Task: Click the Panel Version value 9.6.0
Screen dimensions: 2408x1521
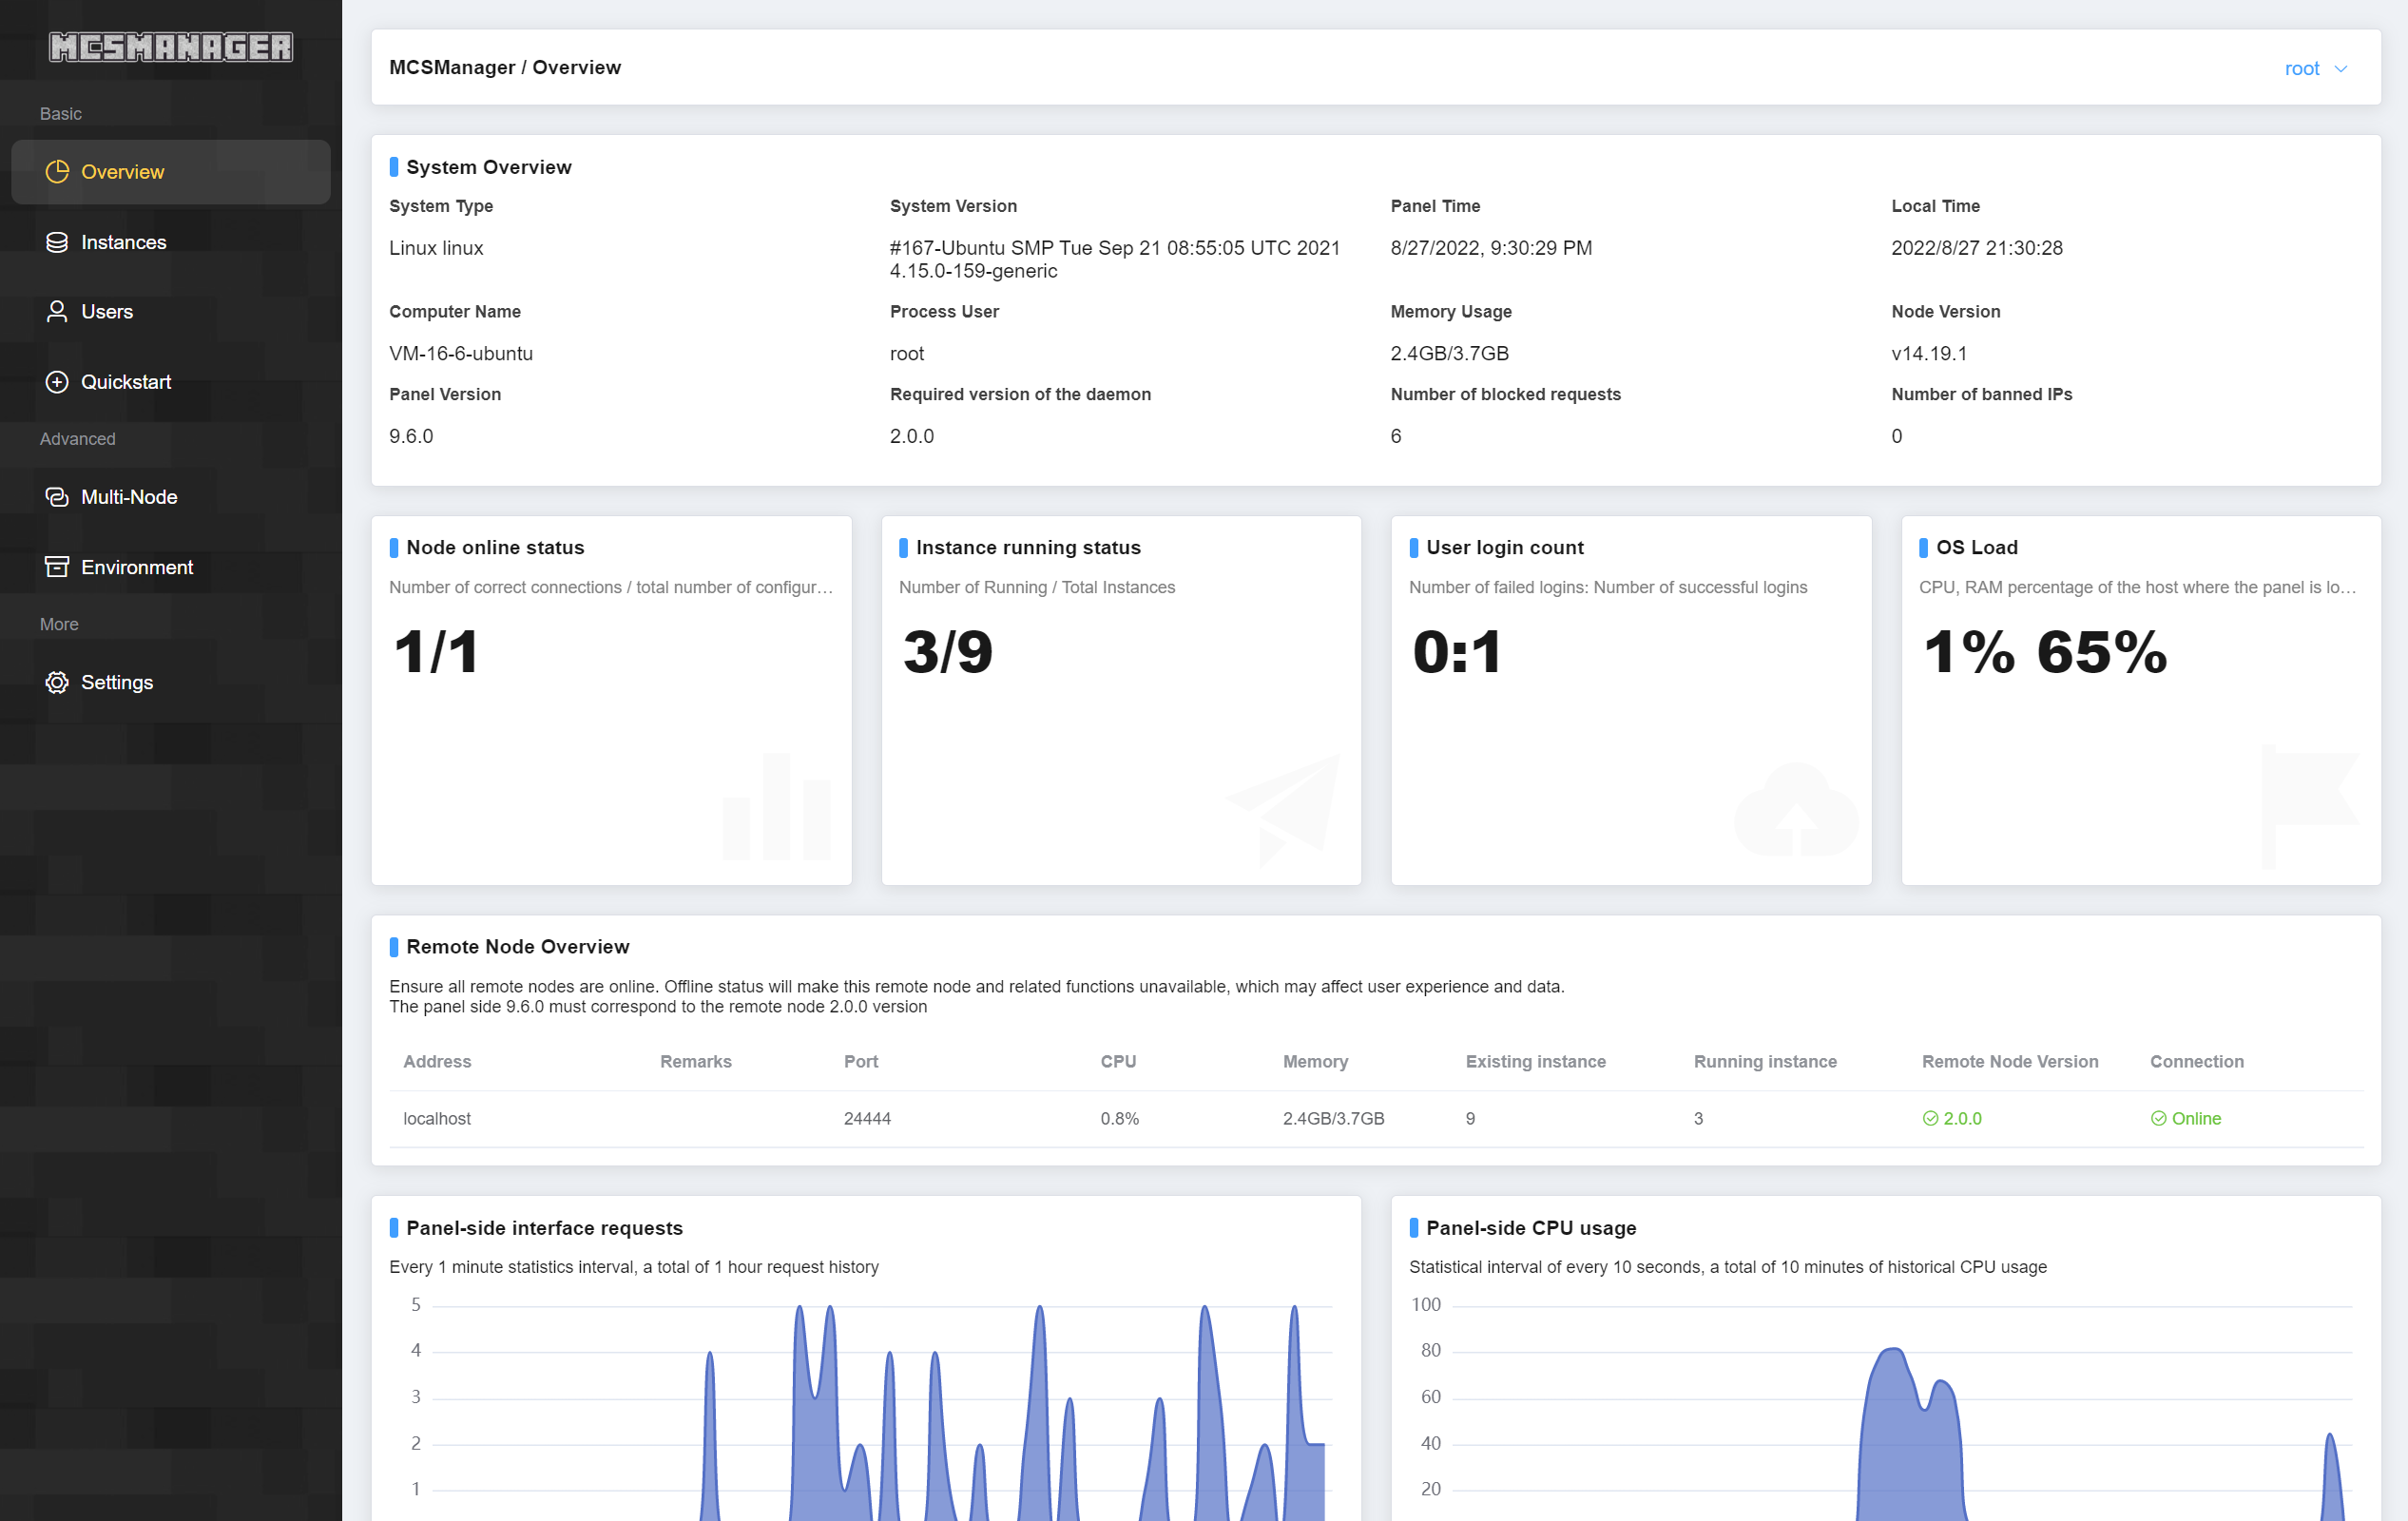Action: coord(411,436)
